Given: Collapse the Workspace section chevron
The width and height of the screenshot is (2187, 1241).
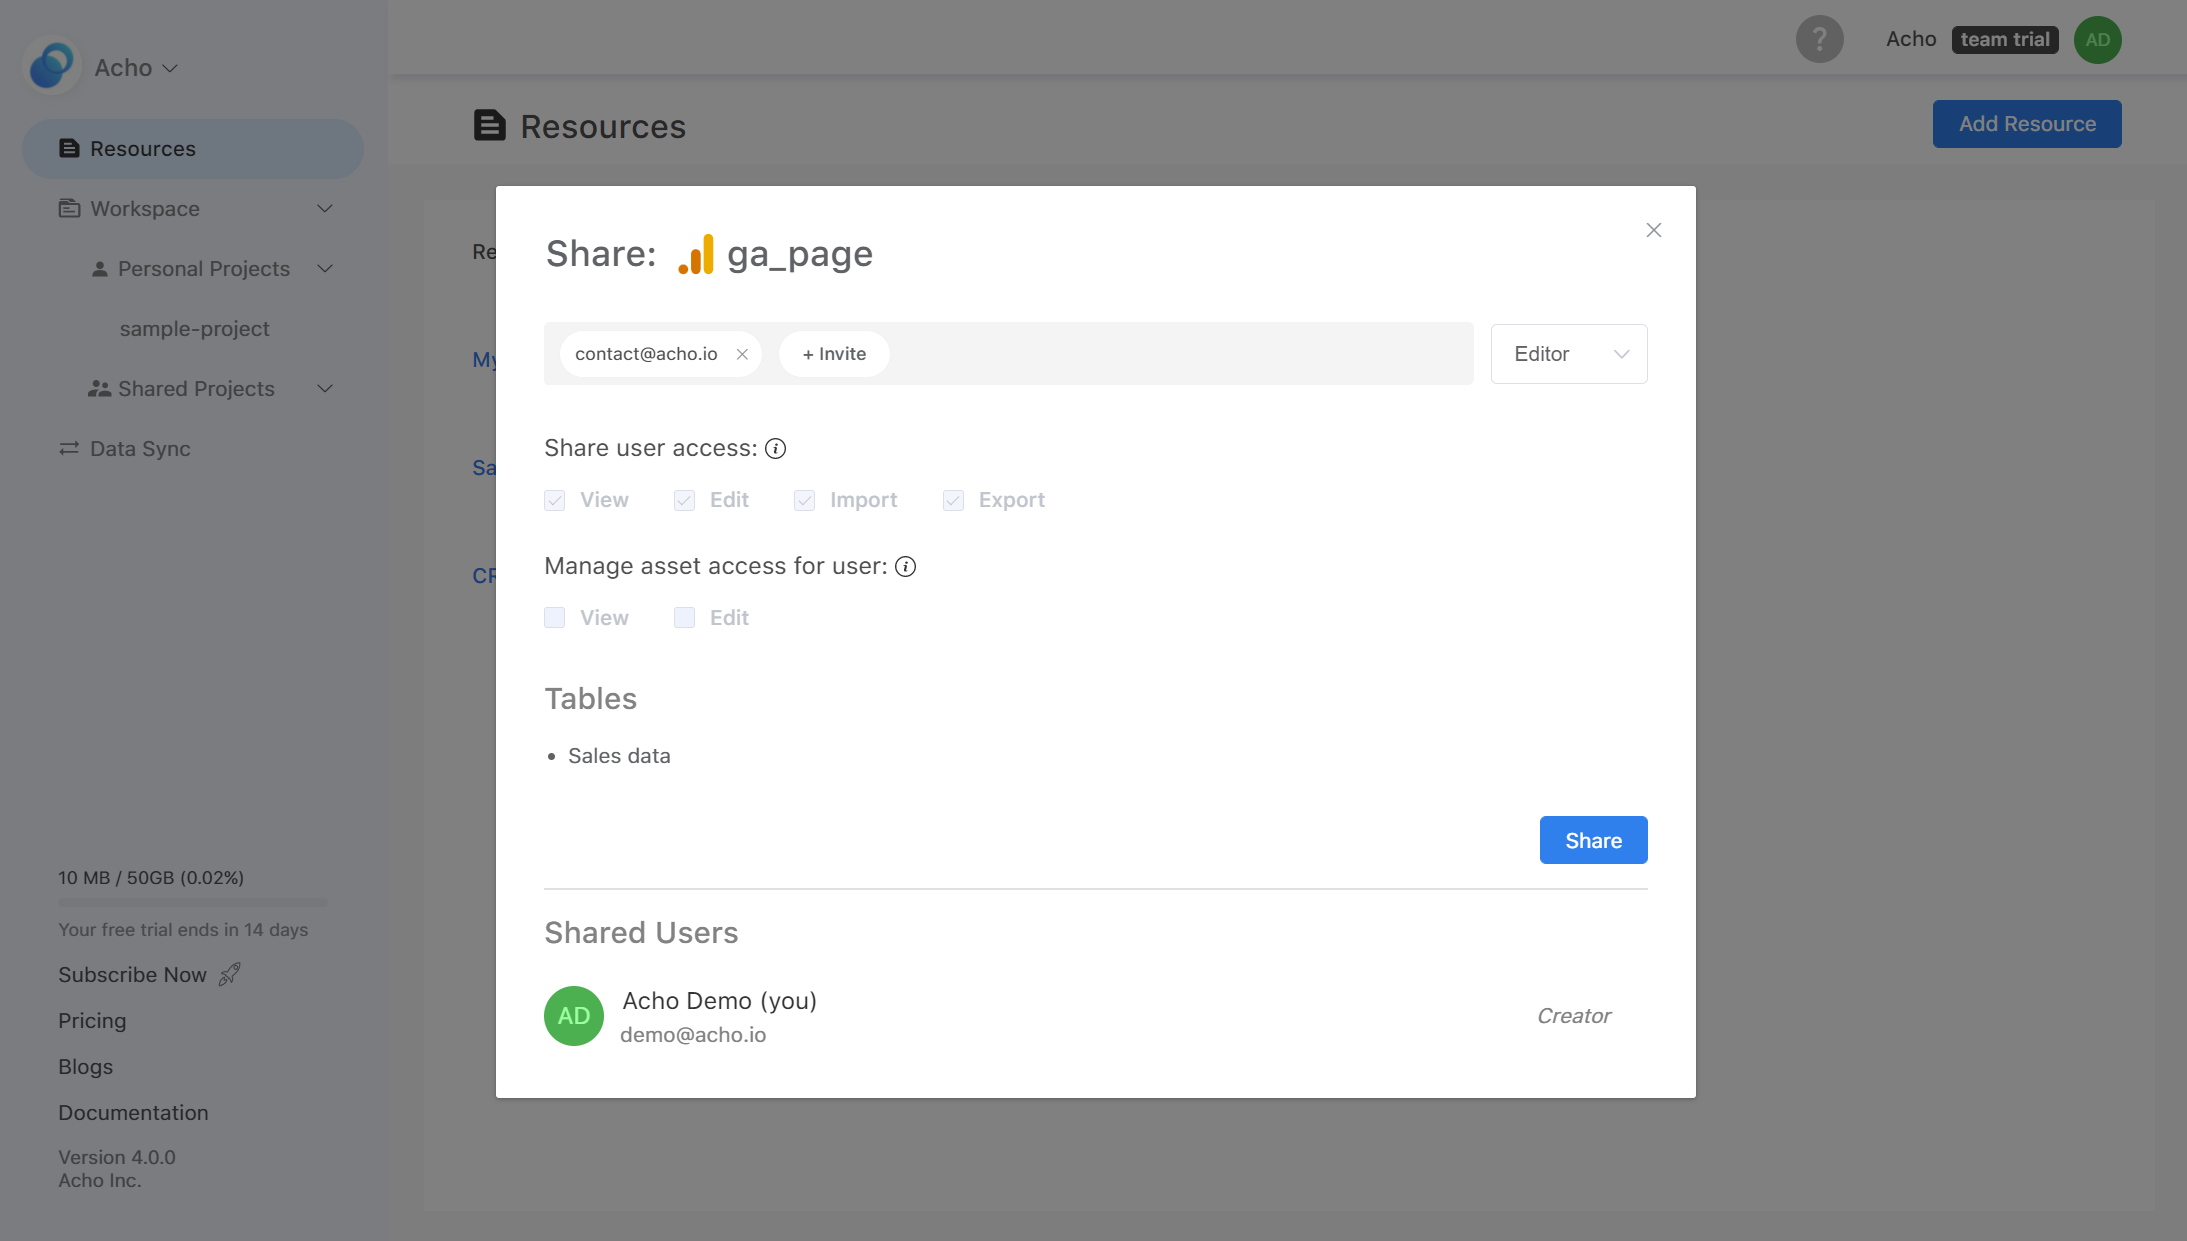Looking at the screenshot, I should pyautogui.click(x=324, y=208).
